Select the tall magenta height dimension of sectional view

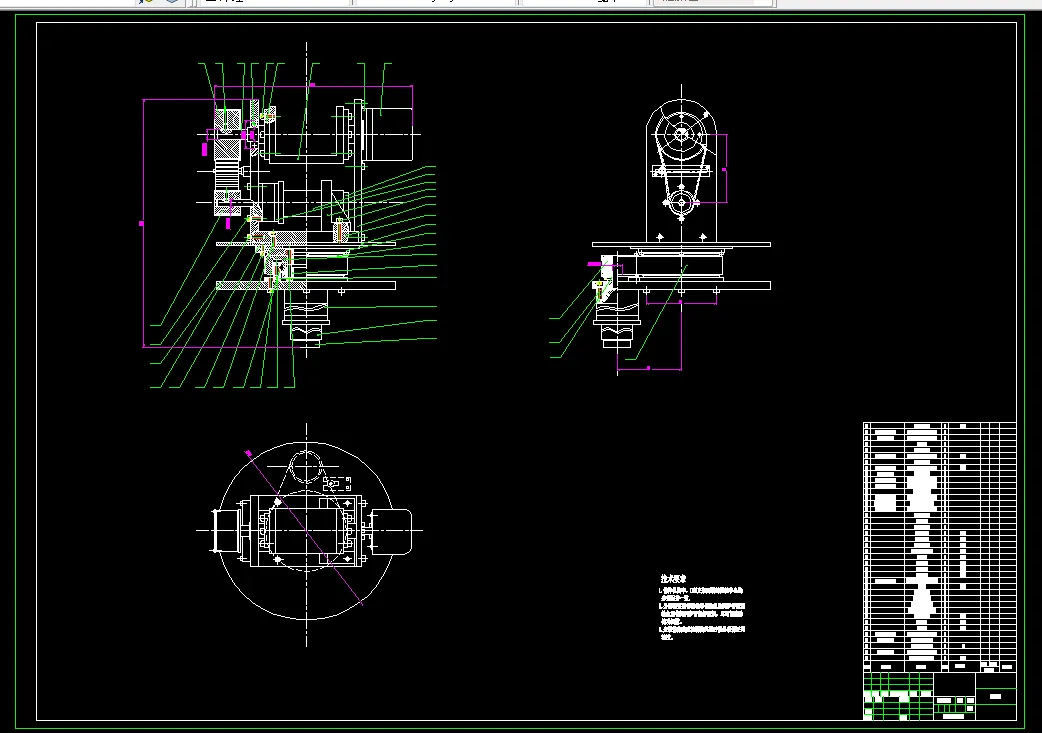142,223
